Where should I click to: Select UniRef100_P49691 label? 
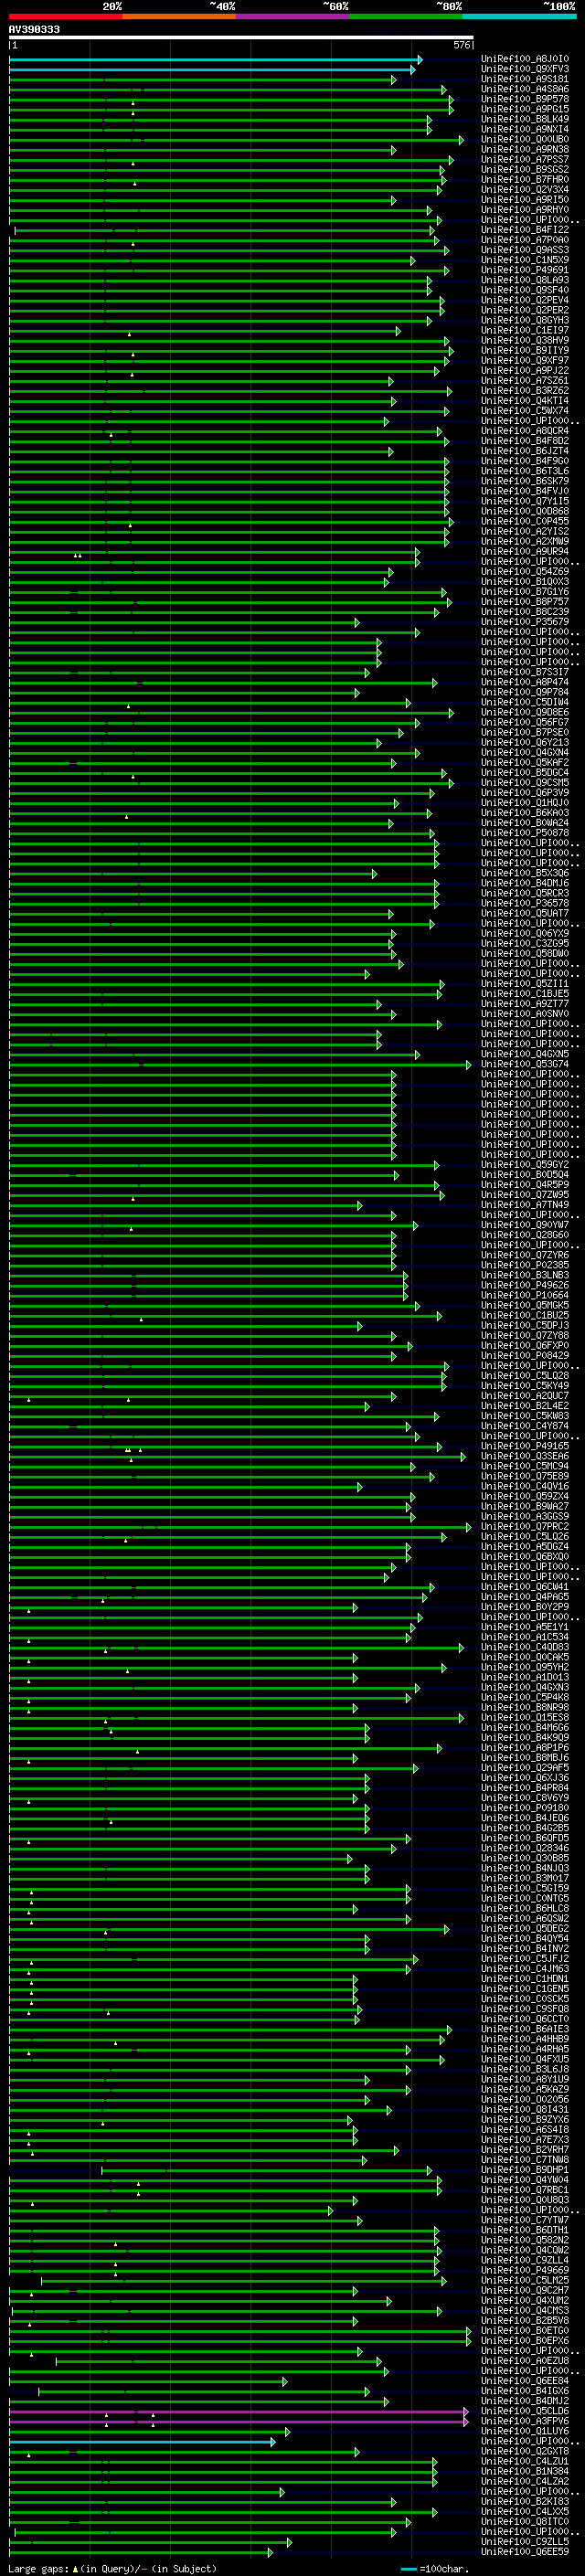[525, 270]
